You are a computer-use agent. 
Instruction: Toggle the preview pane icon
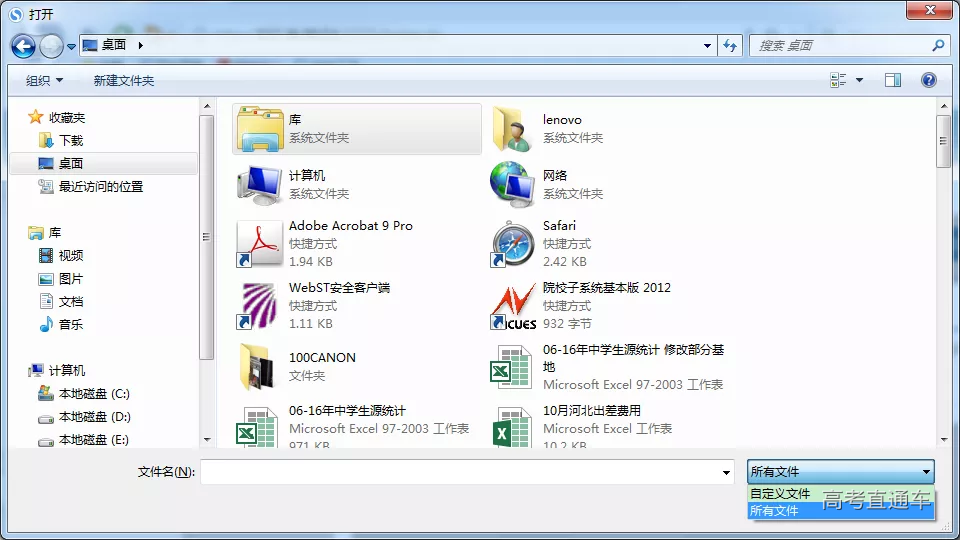coord(892,80)
